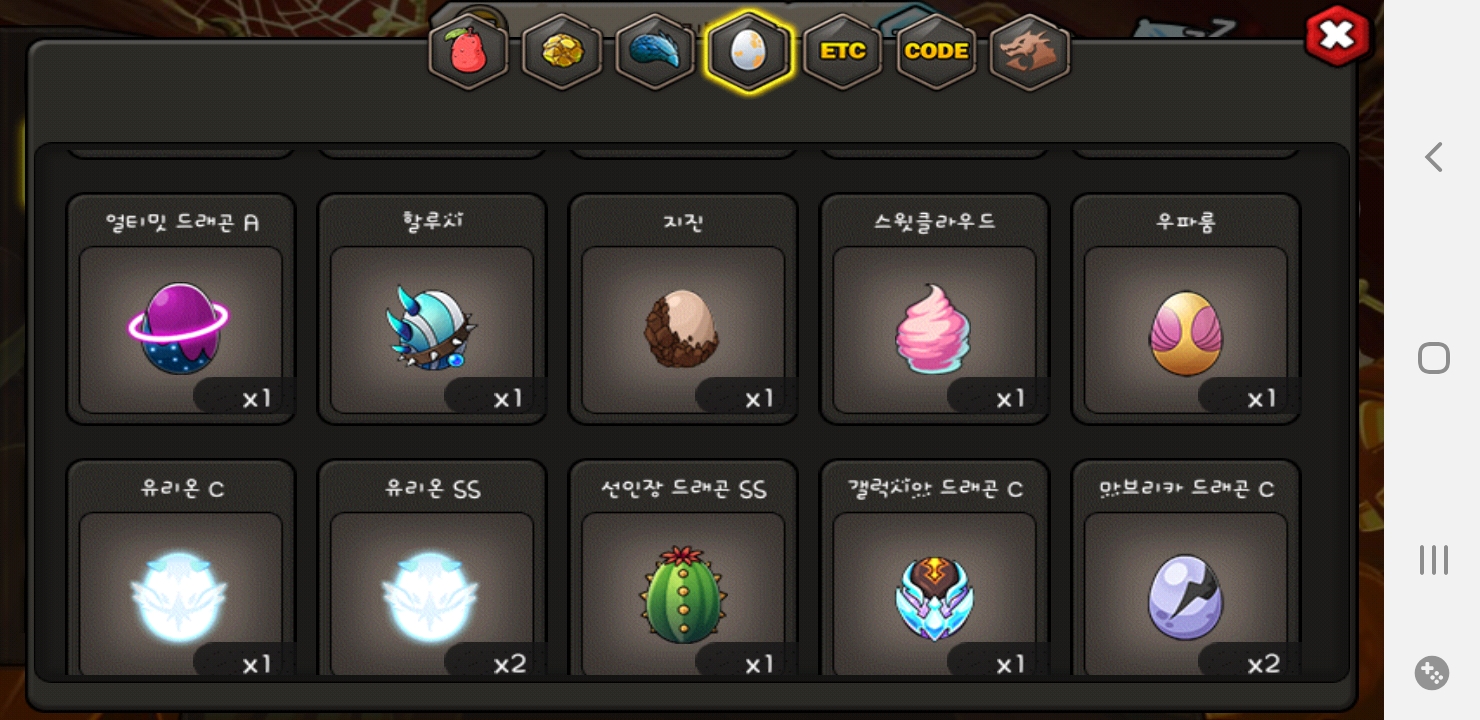Switch to the ETC tab
1480x720 pixels.
843,51
